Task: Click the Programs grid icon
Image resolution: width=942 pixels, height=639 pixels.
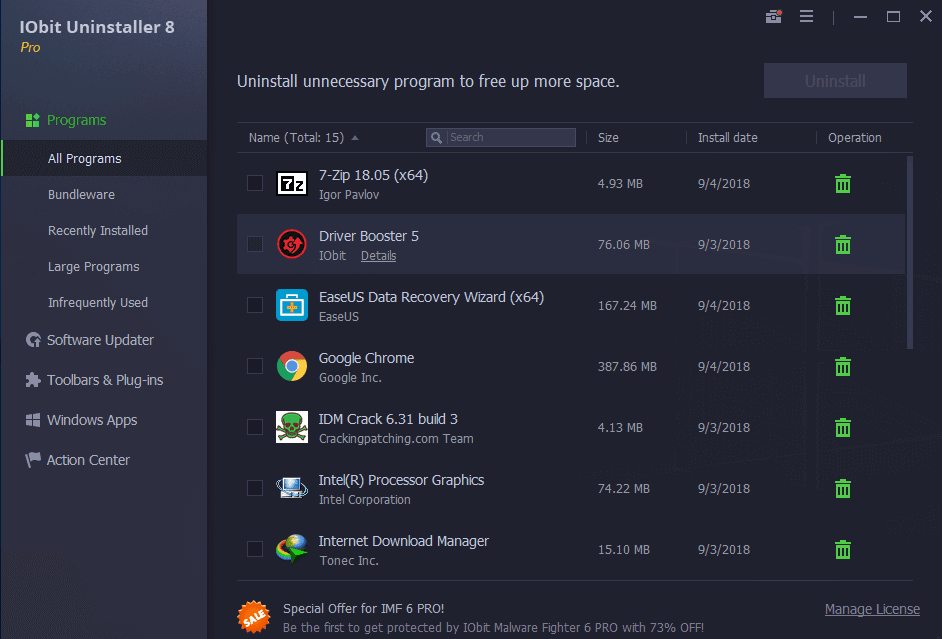Action: click(32, 120)
